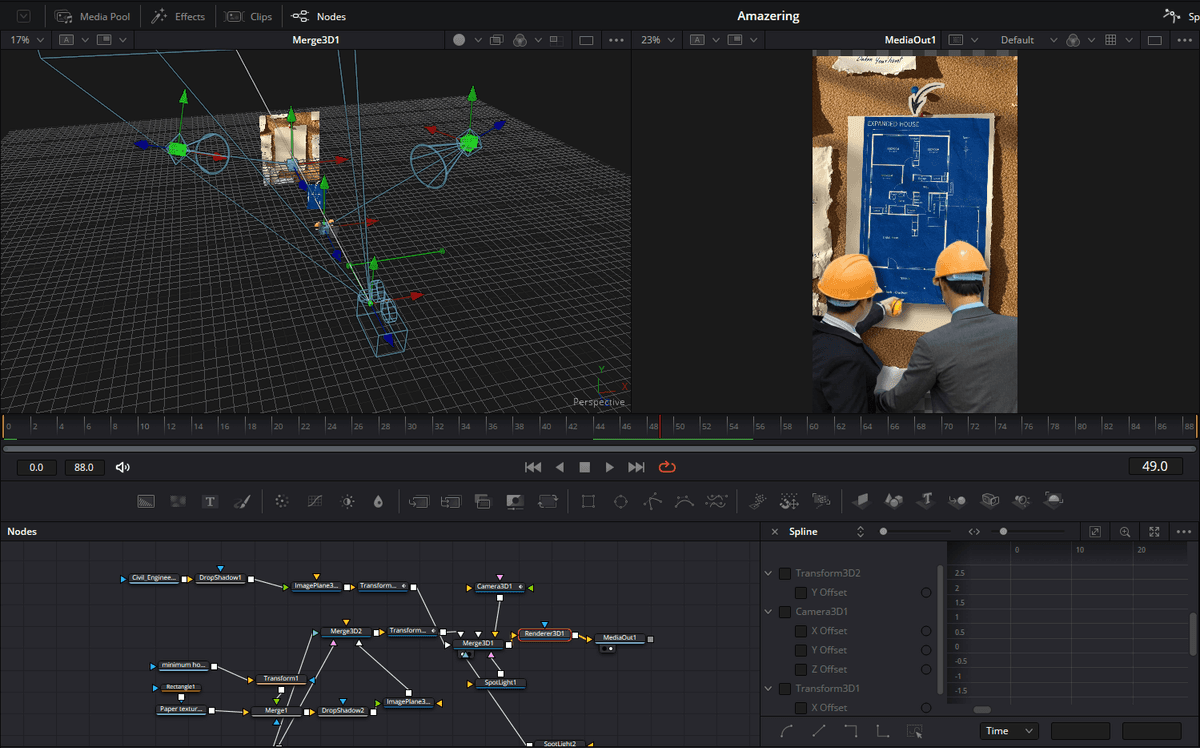Image resolution: width=1200 pixels, height=748 pixels.
Task: Check X Offset under Camera3D1
Action: point(801,631)
